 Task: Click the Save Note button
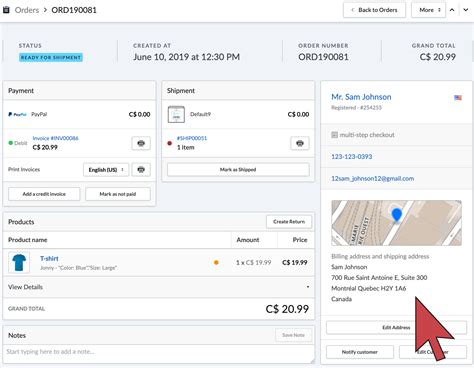(x=293, y=335)
